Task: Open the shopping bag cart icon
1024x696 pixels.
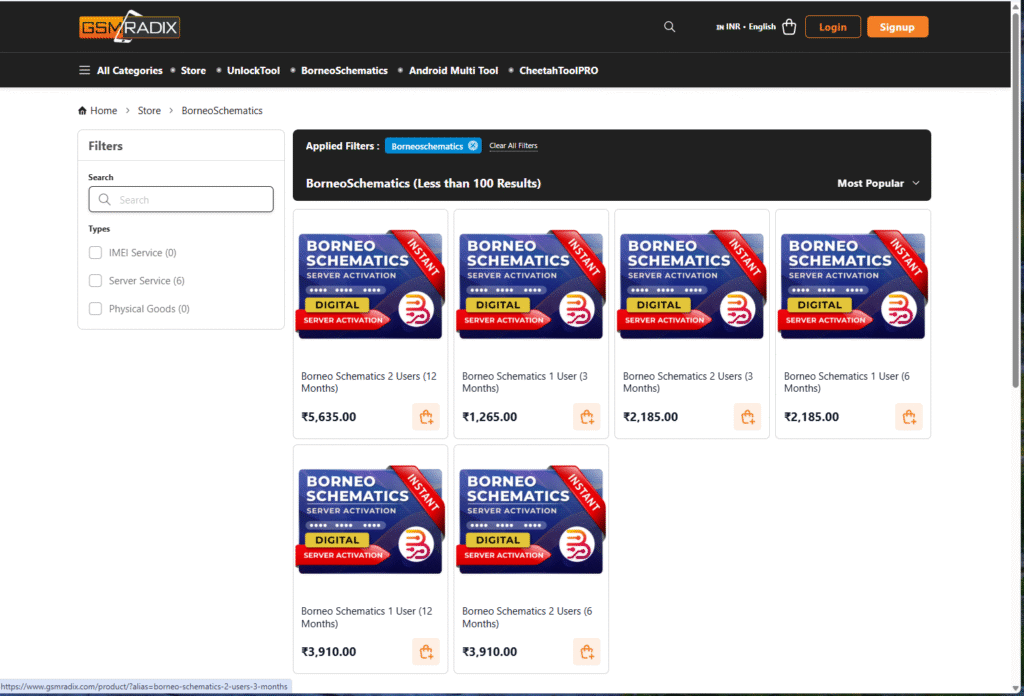Action: [x=789, y=27]
